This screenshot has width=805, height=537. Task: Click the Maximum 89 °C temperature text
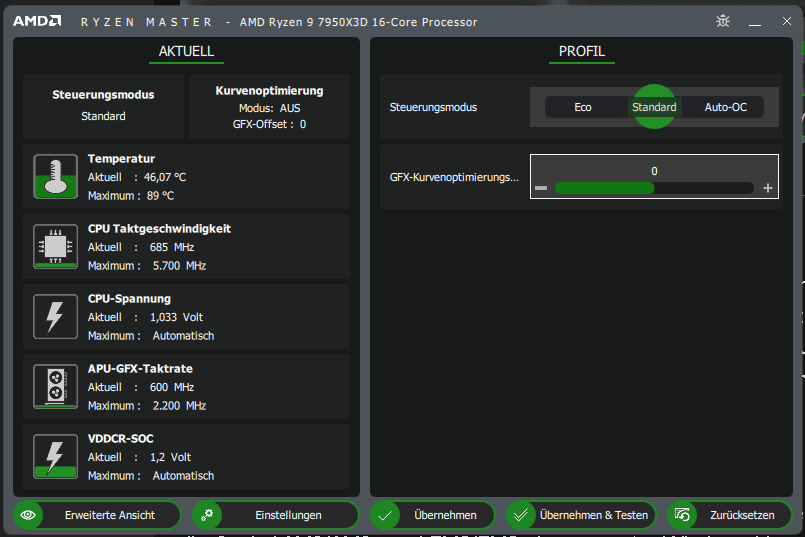tap(131, 196)
